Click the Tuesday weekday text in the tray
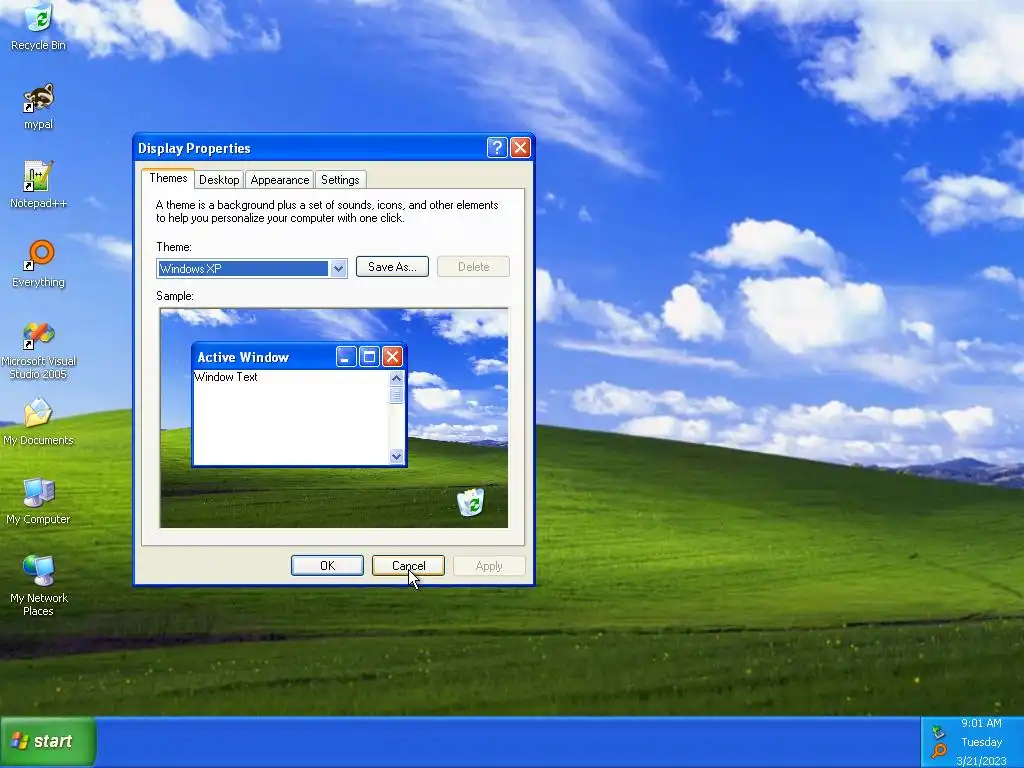Image resolution: width=1024 pixels, height=768 pixels. point(981,742)
